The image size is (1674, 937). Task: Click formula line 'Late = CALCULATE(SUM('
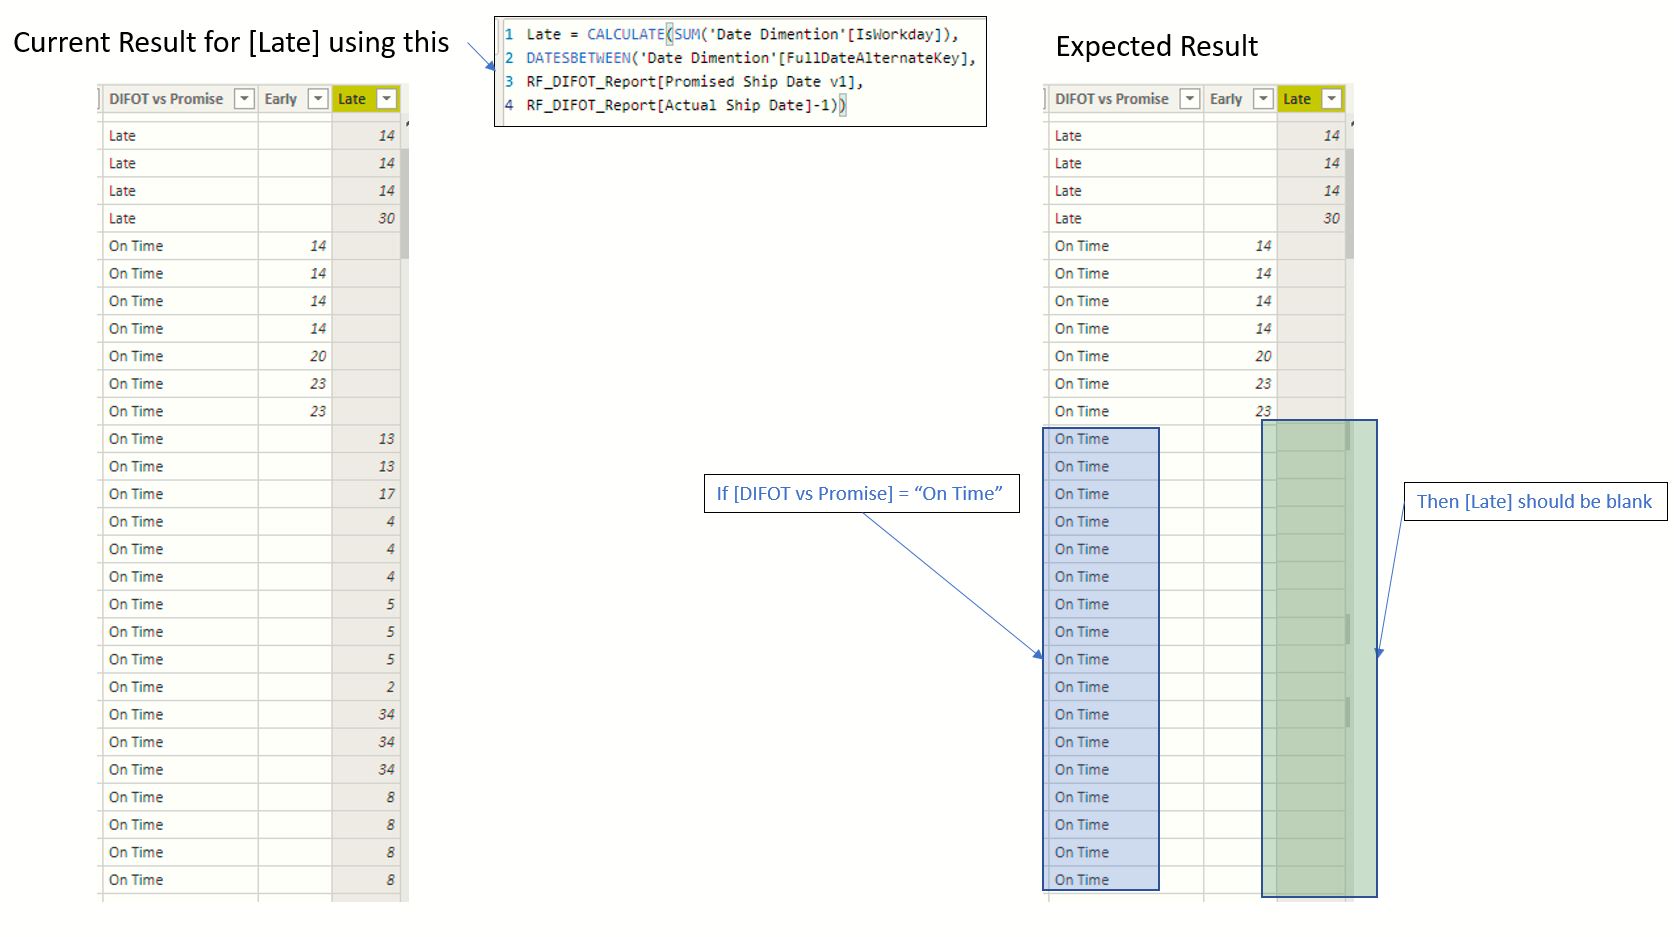pyautogui.click(x=742, y=34)
